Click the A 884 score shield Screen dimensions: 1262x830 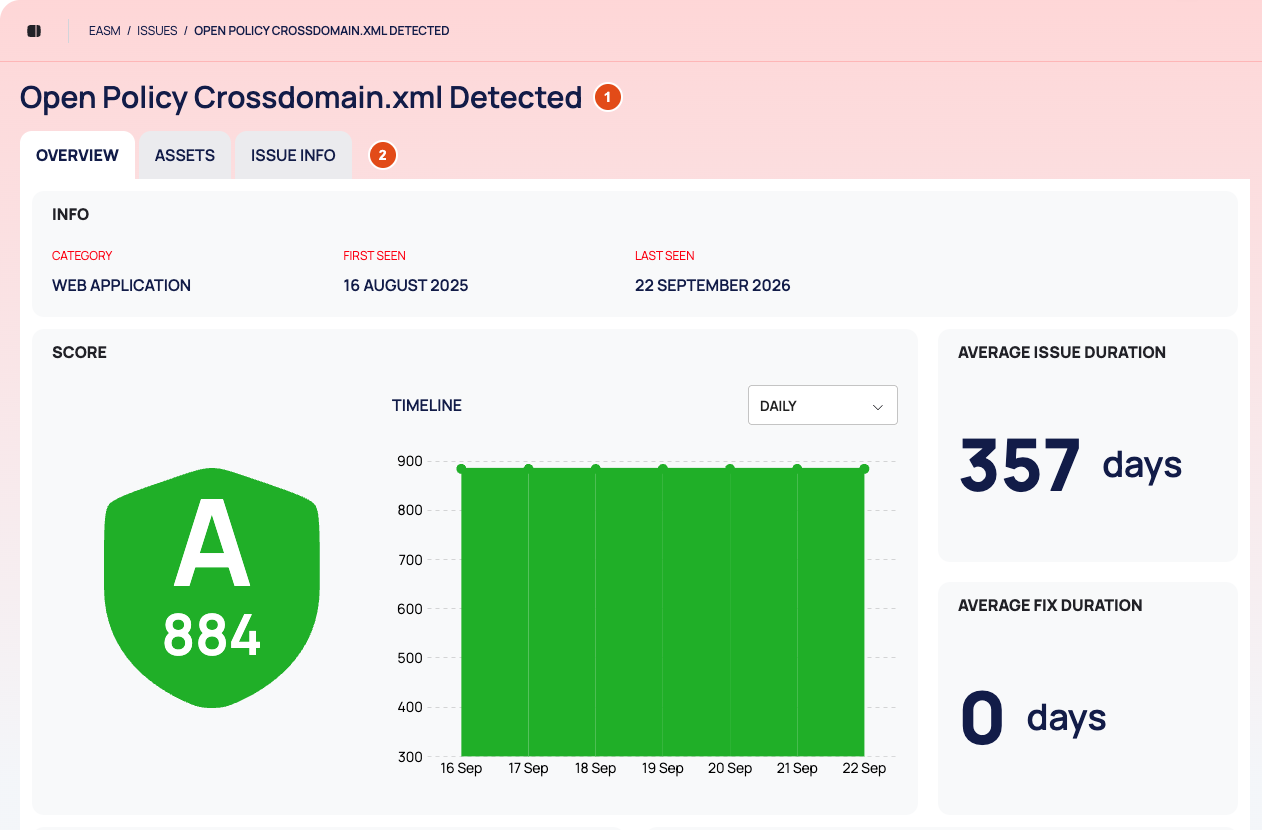(x=212, y=587)
